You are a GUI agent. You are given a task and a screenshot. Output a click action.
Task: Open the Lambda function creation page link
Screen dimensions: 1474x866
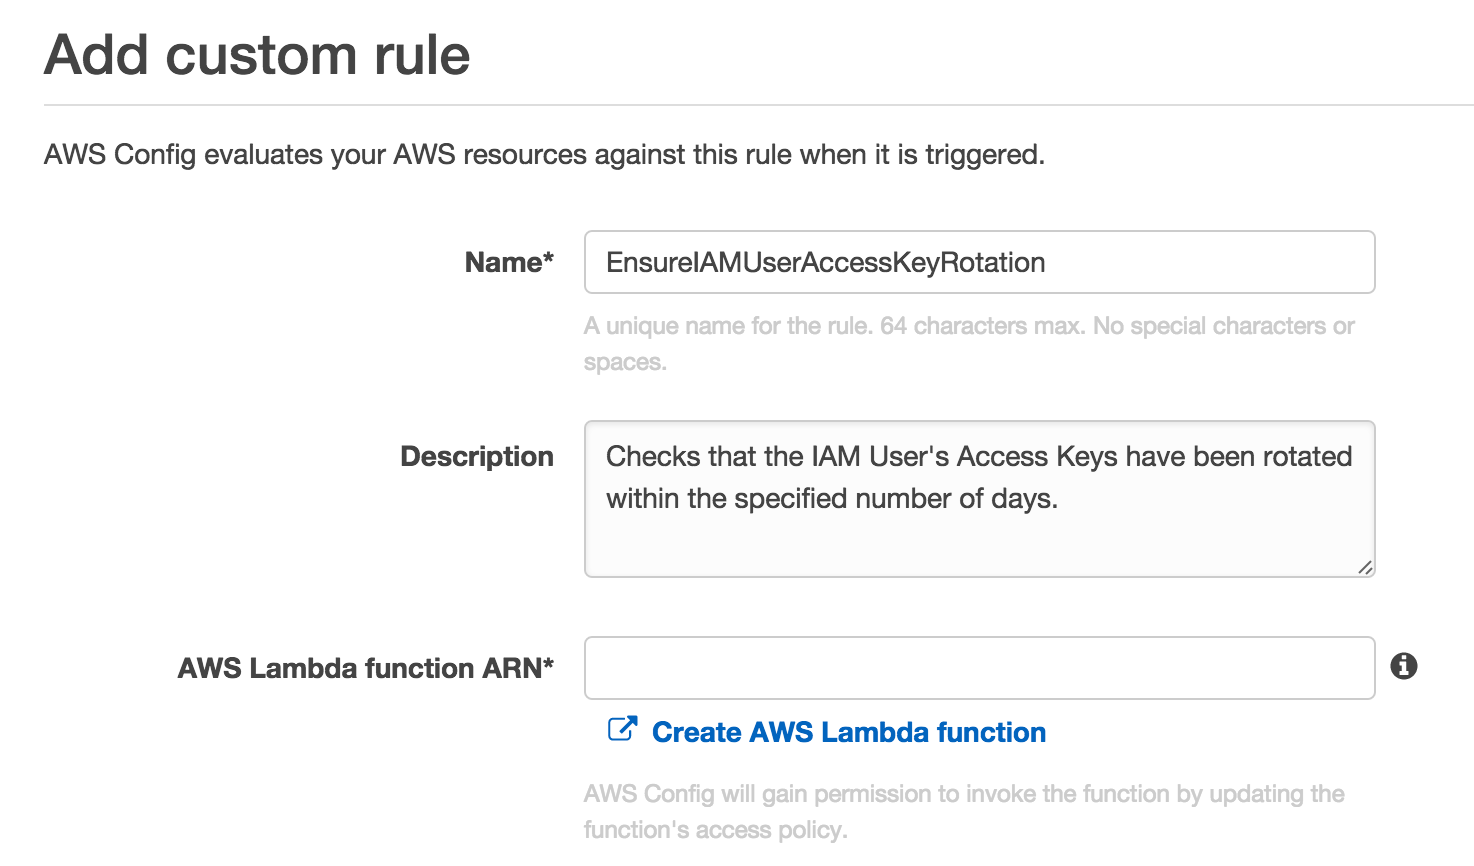(848, 731)
